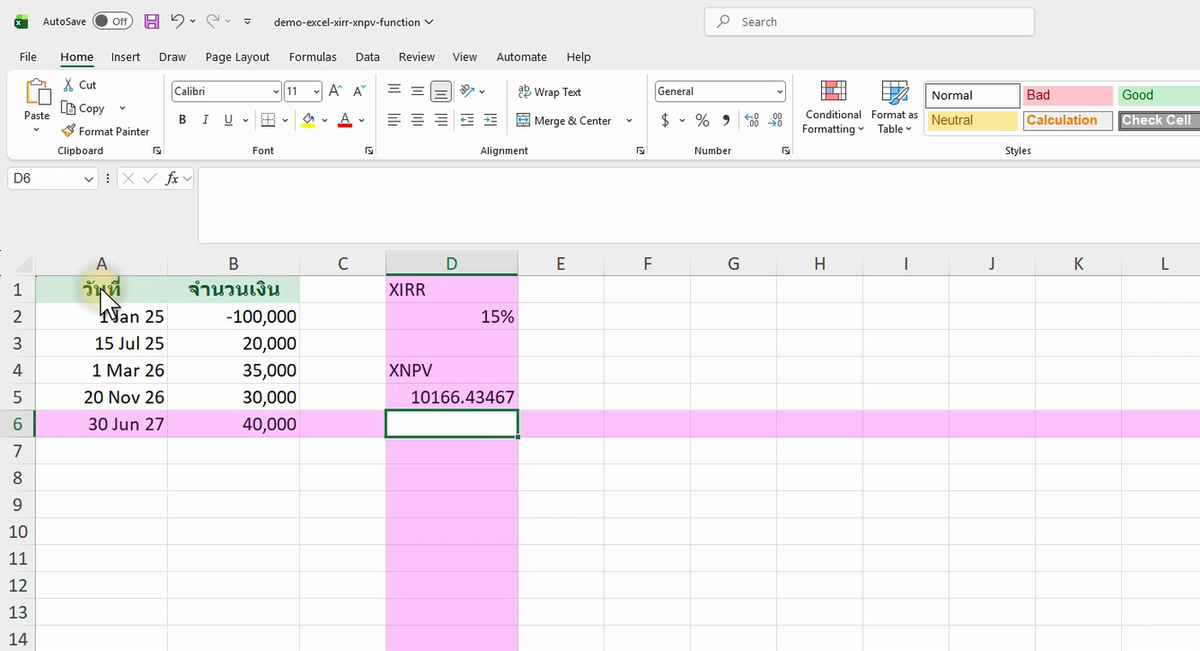Click the Paste clipboard icon

click(x=36, y=92)
